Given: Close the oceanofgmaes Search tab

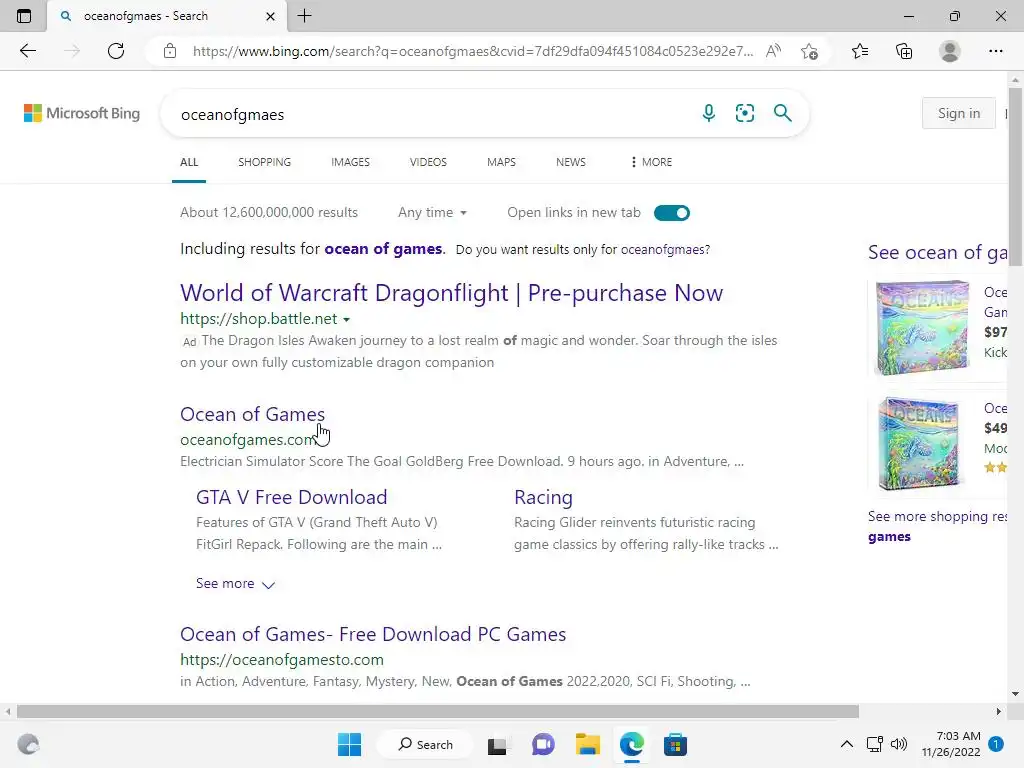Looking at the screenshot, I should click(x=270, y=16).
